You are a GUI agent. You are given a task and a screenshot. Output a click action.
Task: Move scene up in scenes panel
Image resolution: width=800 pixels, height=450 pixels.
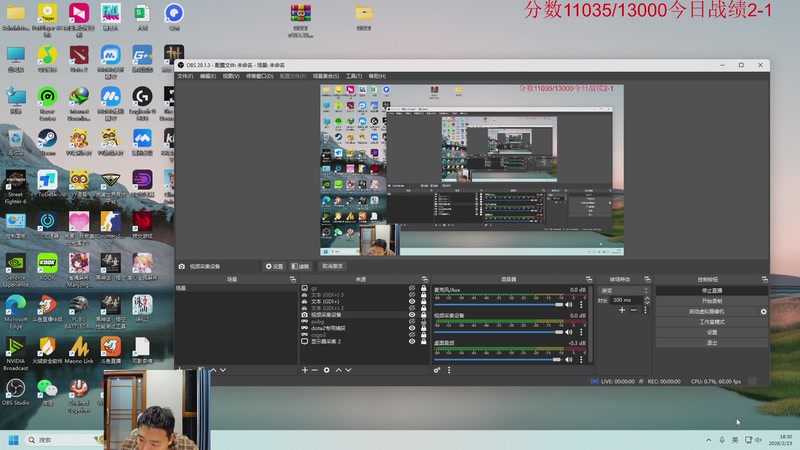[213, 370]
